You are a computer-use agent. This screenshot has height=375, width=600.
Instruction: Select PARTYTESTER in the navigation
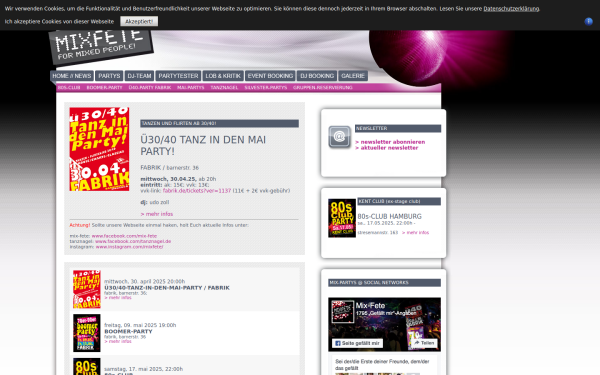pos(178,76)
